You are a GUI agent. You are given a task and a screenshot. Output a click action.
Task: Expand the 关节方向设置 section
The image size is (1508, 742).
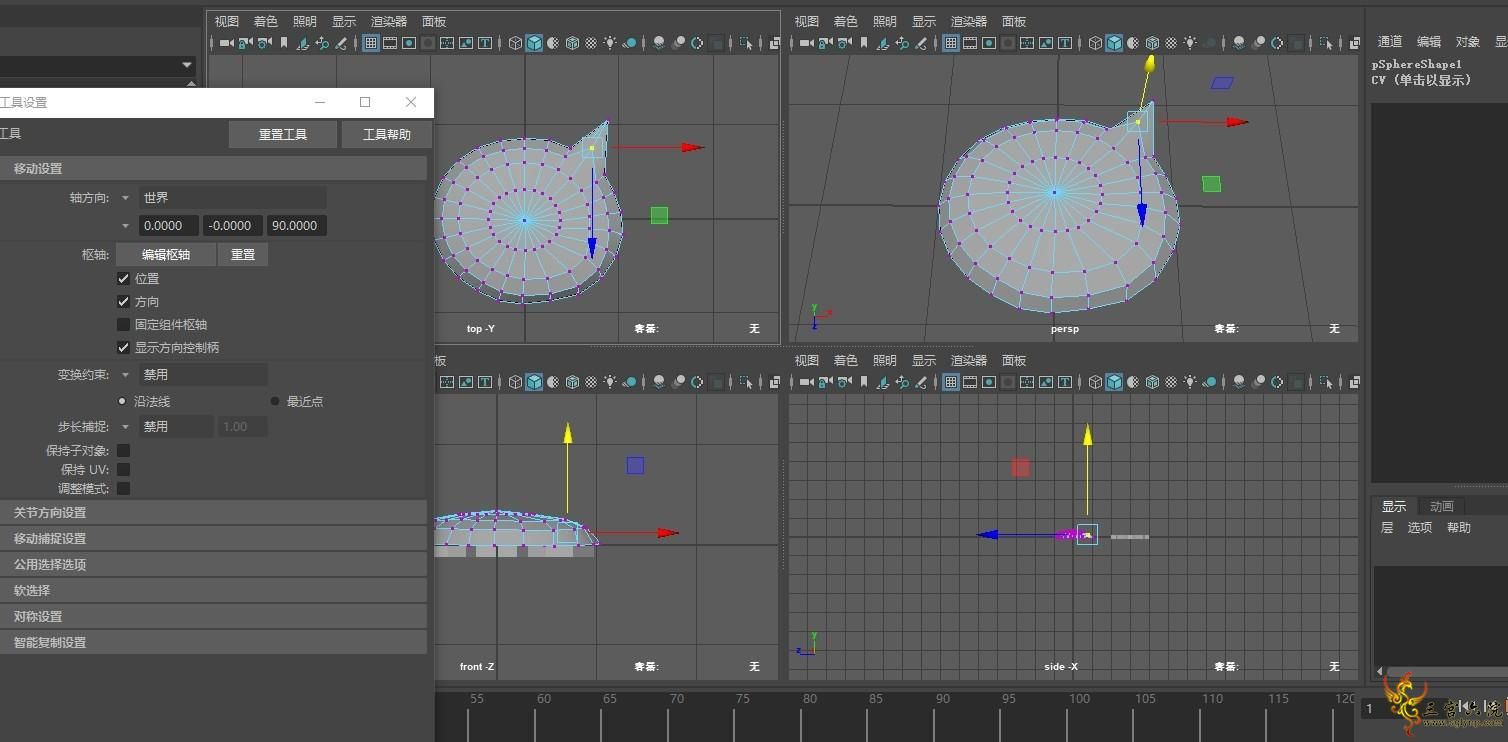213,512
